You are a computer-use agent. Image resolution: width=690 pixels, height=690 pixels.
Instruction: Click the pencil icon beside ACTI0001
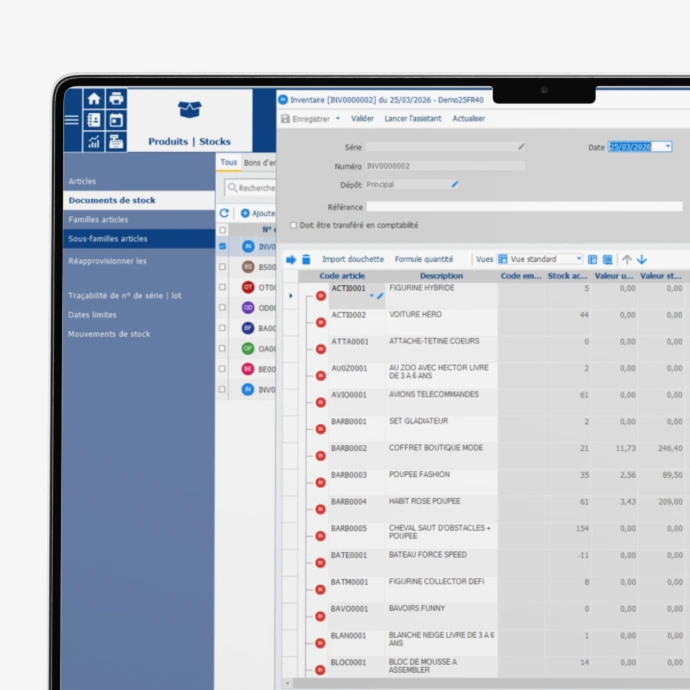(x=380, y=296)
